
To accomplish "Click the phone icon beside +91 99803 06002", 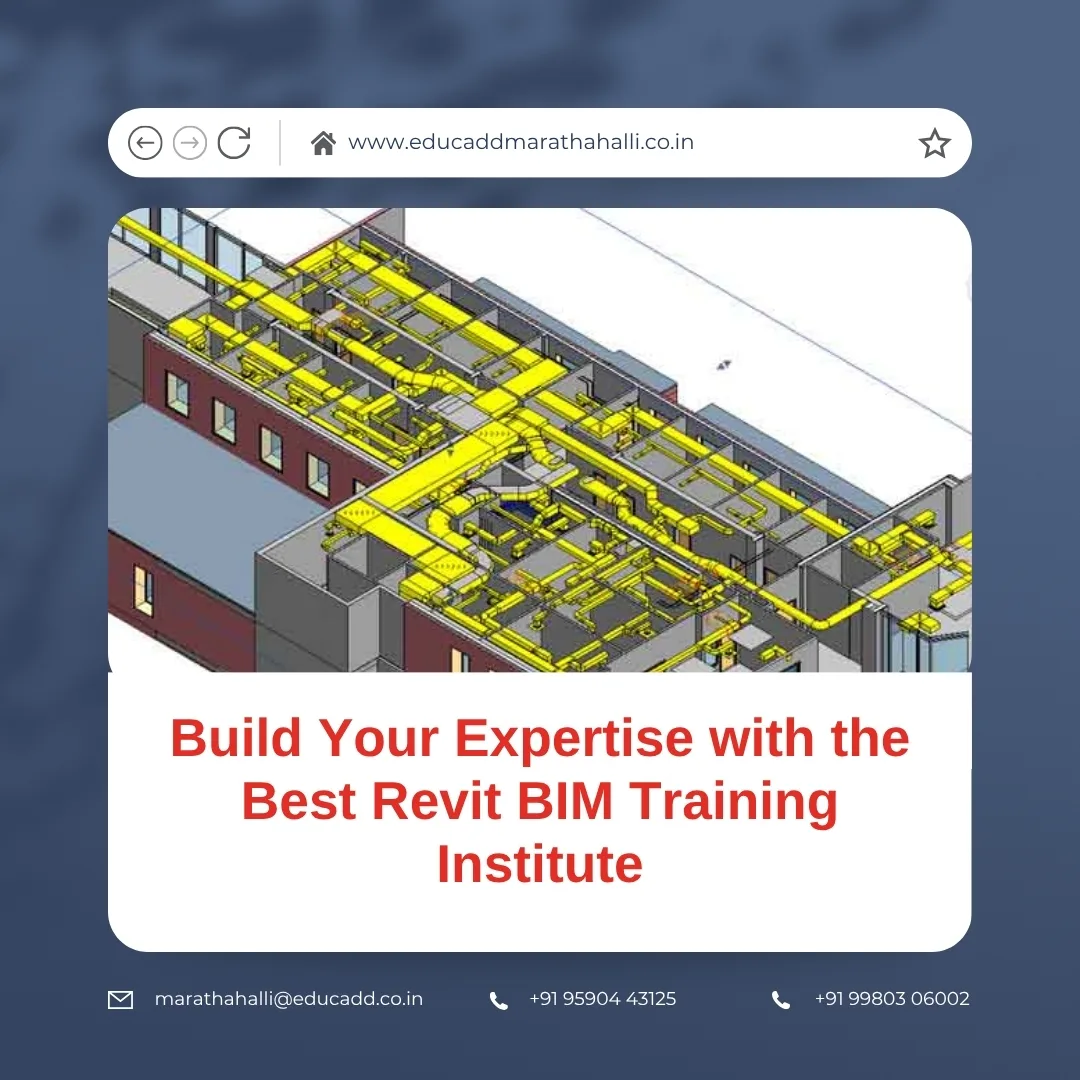I will [781, 1000].
